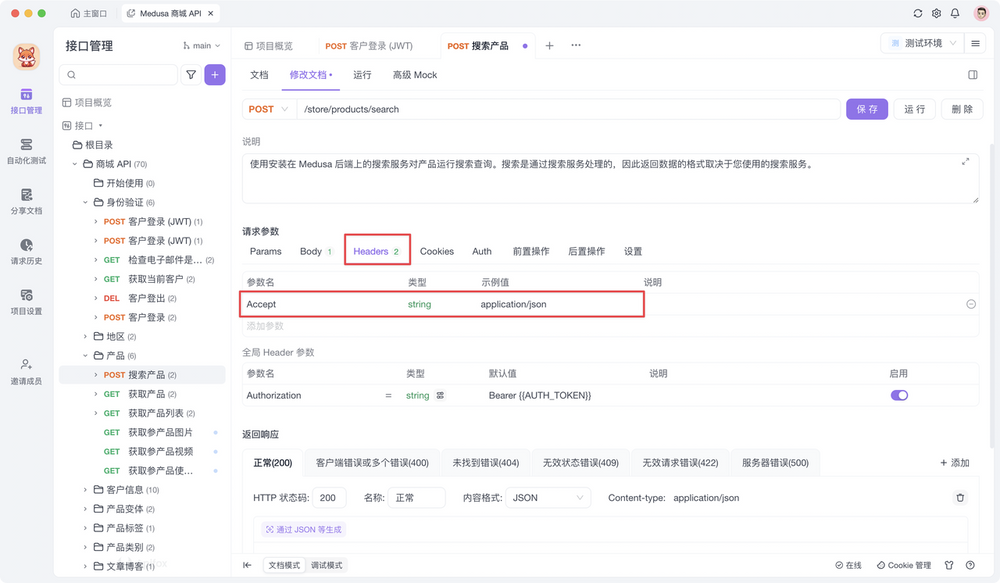Delete the 200 response via trash icon

point(959,497)
